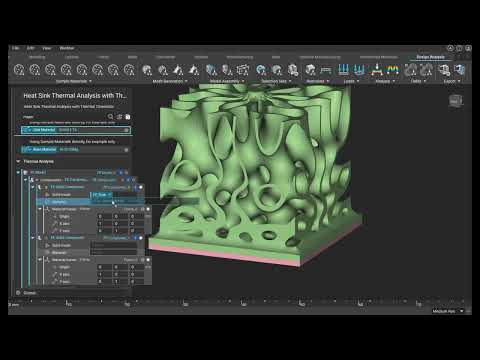
Task: Click the second icon in the Fields group
Action: tap(426, 70)
